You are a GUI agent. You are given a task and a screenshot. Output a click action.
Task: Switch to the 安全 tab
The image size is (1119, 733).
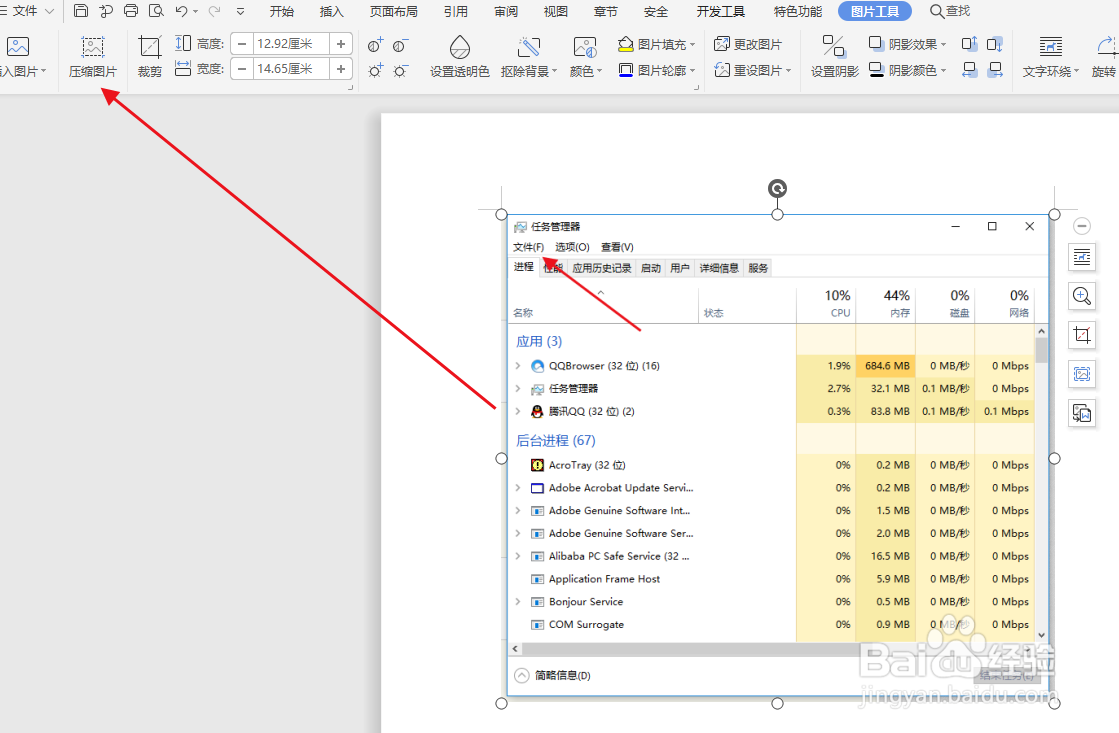[655, 11]
